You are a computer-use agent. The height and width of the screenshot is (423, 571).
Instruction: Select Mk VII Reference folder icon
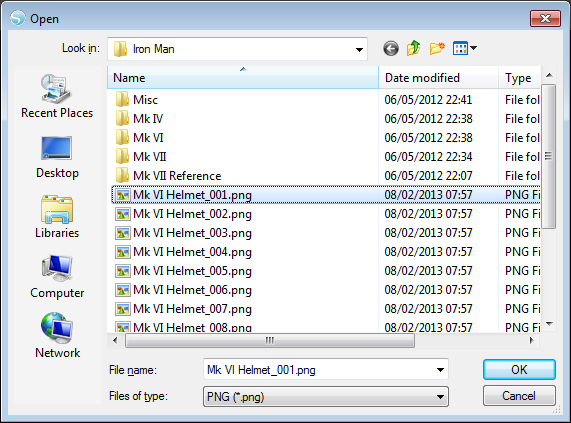[x=122, y=175]
